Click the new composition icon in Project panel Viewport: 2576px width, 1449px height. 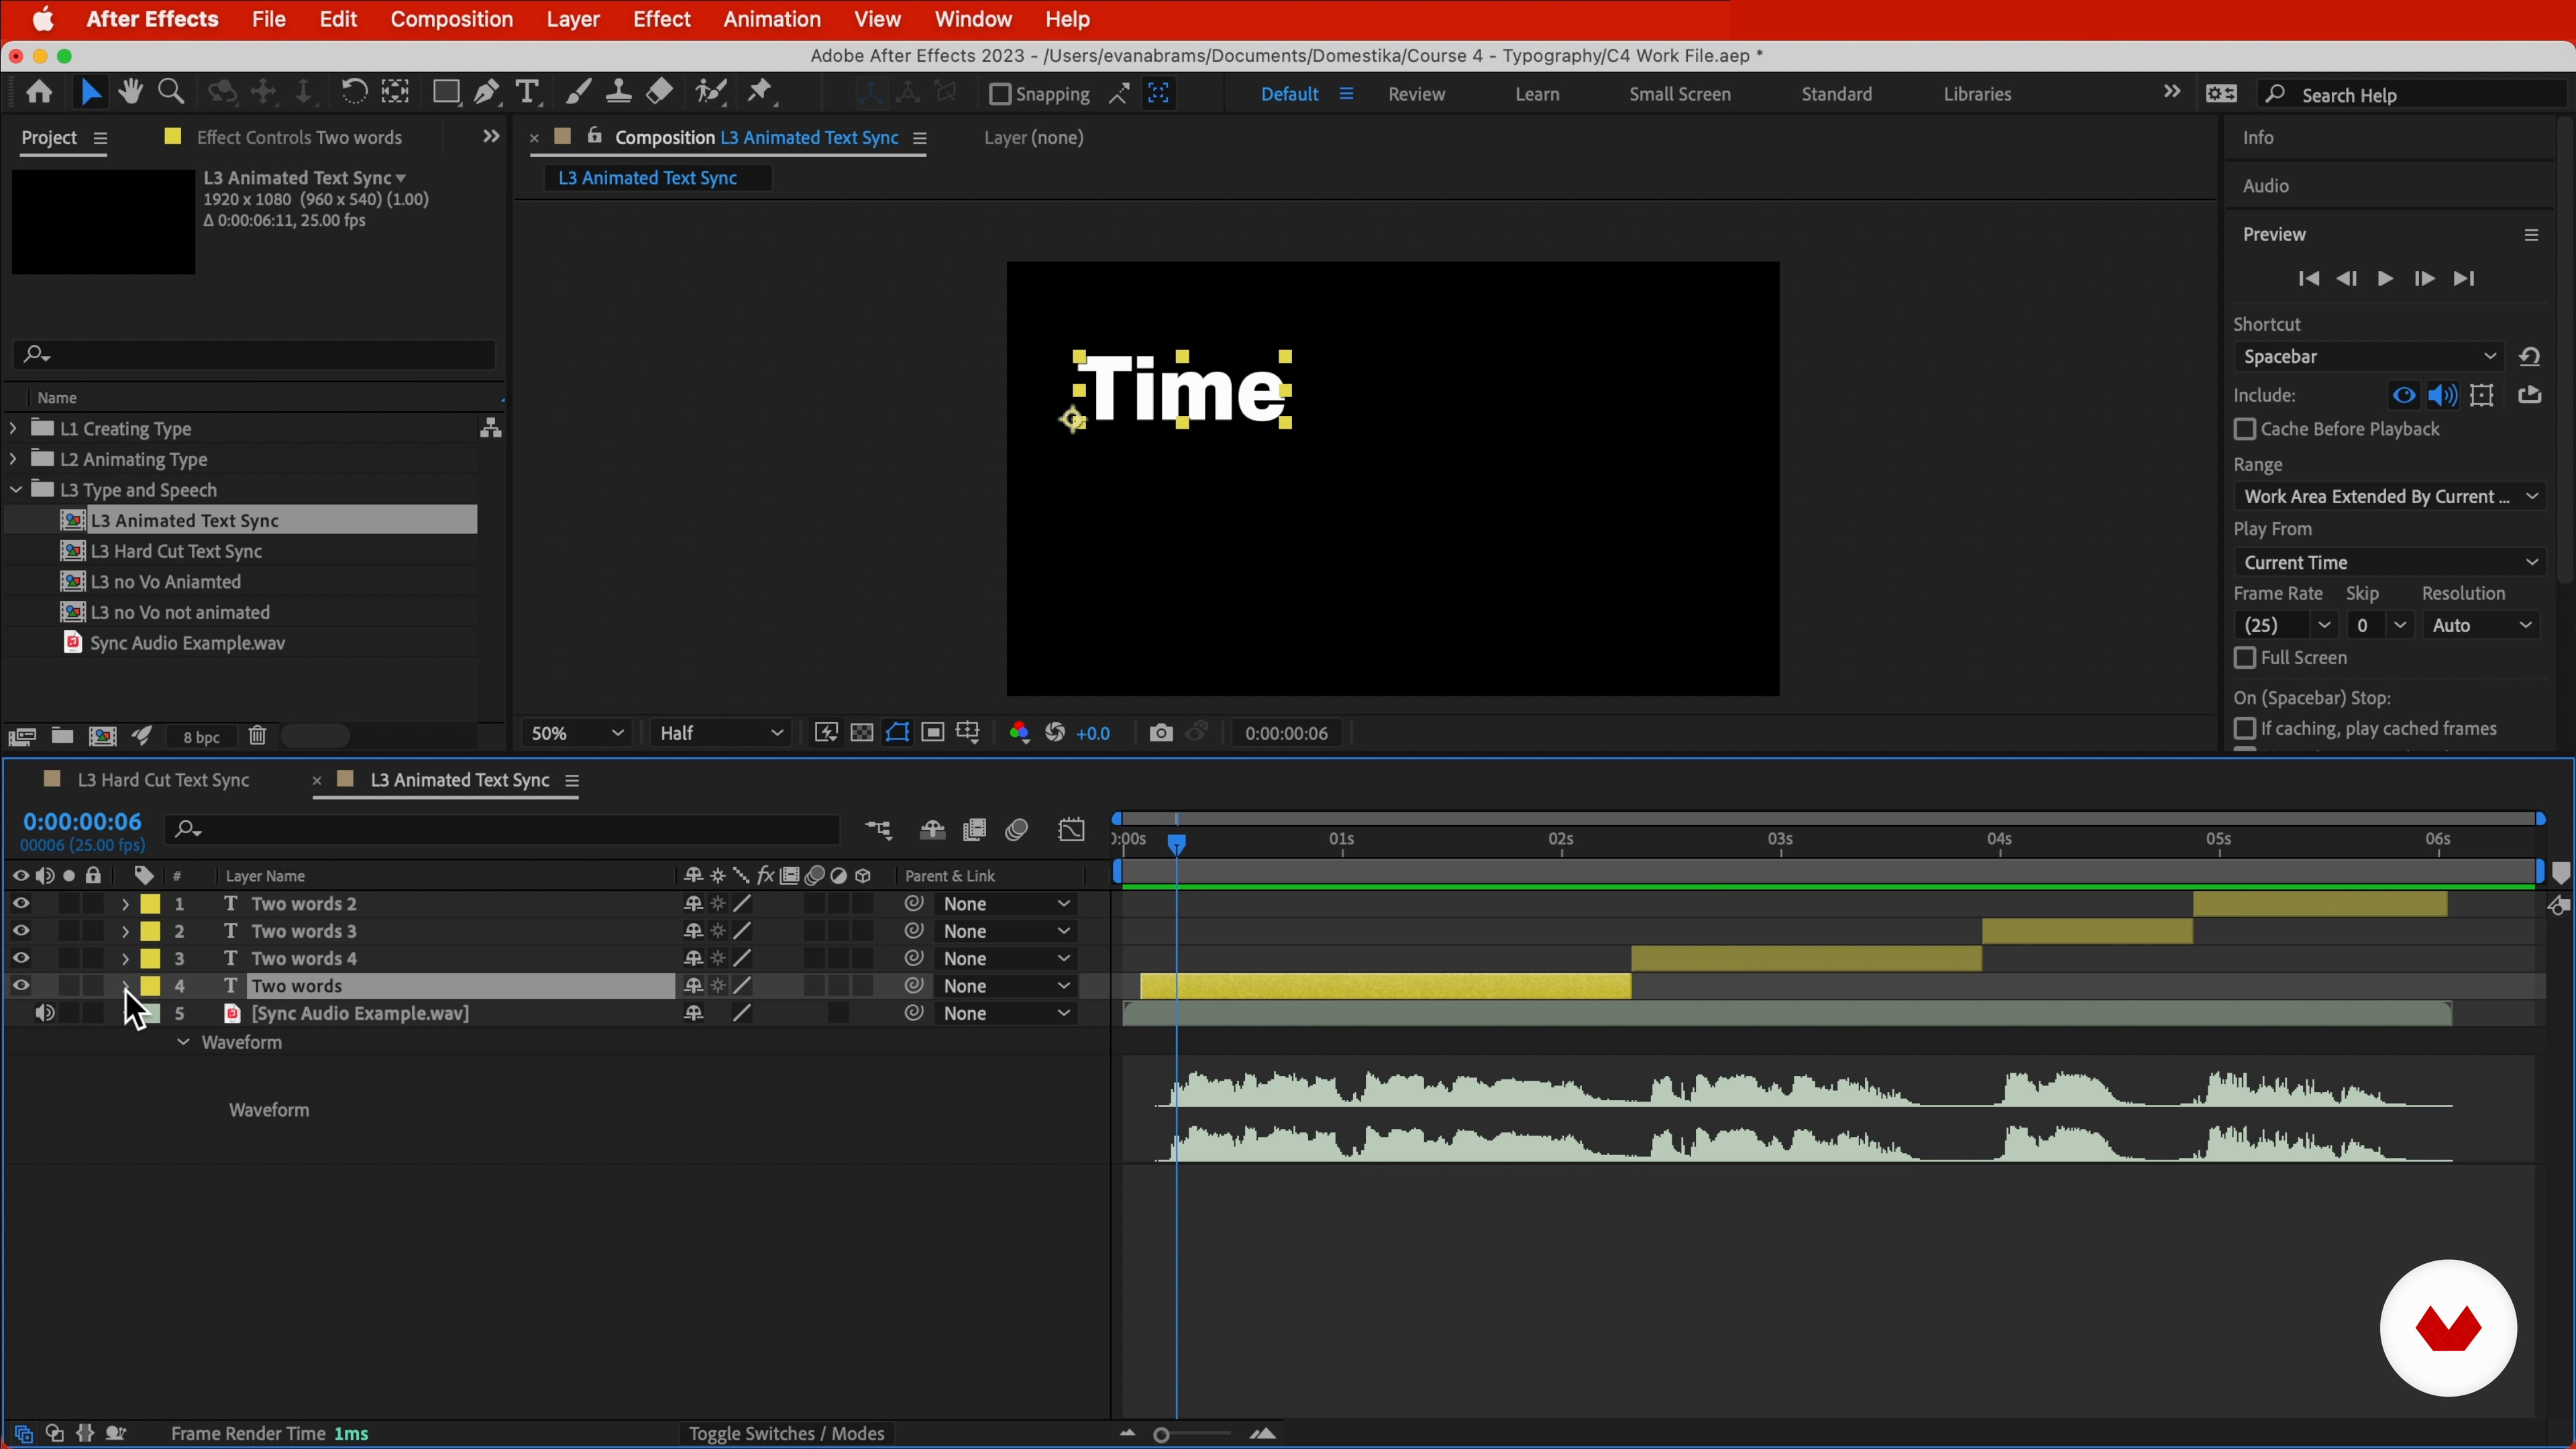click(x=102, y=736)
